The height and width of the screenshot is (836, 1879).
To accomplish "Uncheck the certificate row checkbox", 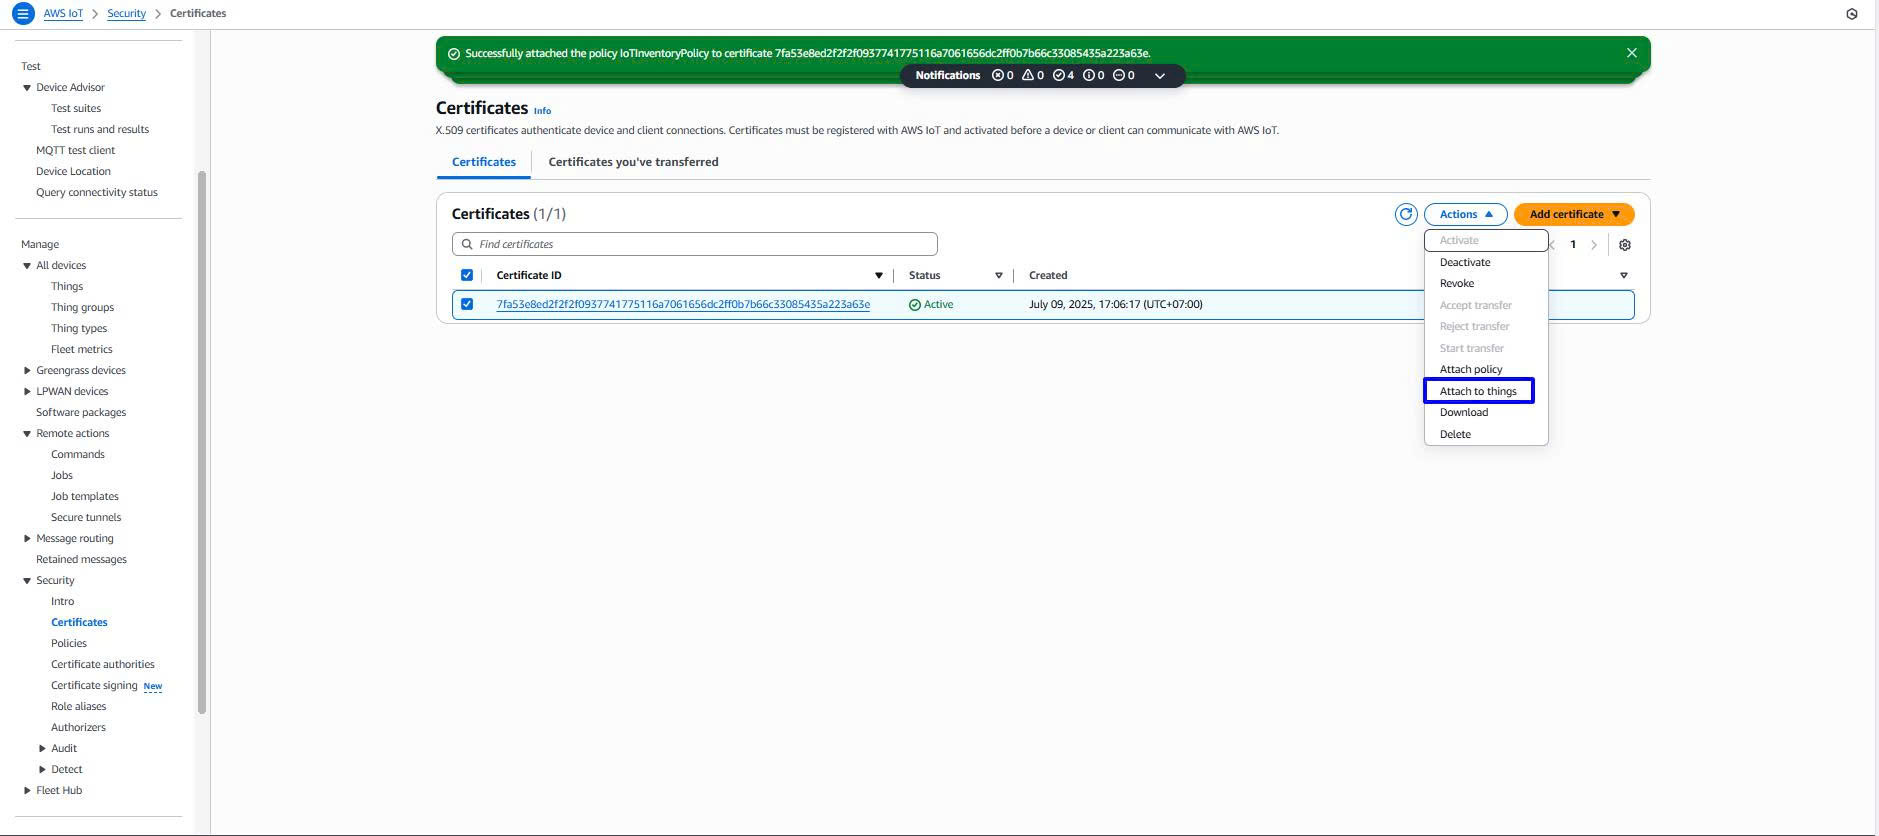I will [x=467, y=304].
